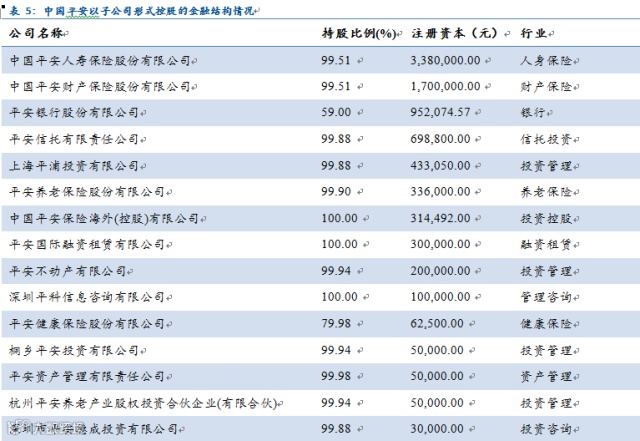
Task: Click industry cell 人身保险
Action: tap(546, 60)
